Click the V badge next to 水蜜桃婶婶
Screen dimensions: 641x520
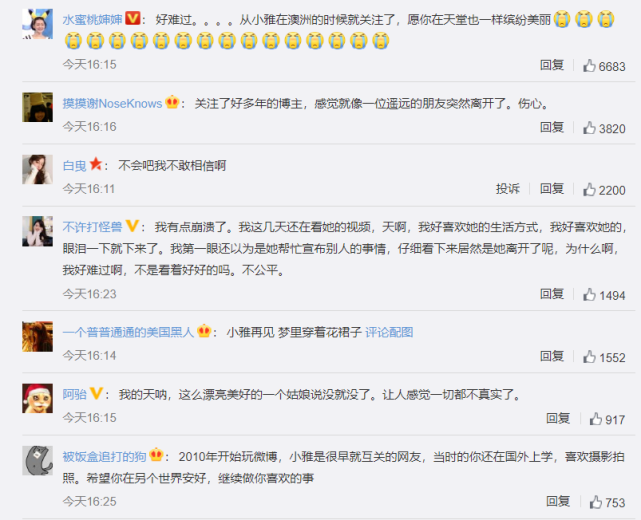click(132, 18)
